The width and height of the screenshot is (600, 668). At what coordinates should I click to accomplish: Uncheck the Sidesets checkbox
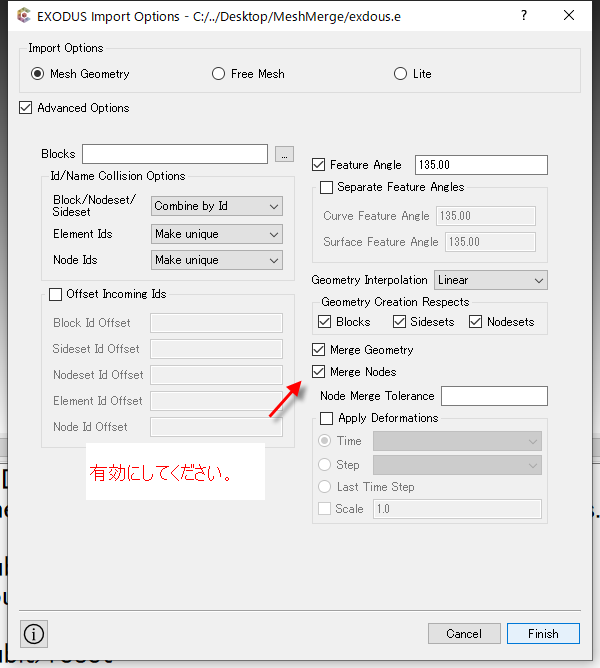pyautogui.click(x=399, y=322)
